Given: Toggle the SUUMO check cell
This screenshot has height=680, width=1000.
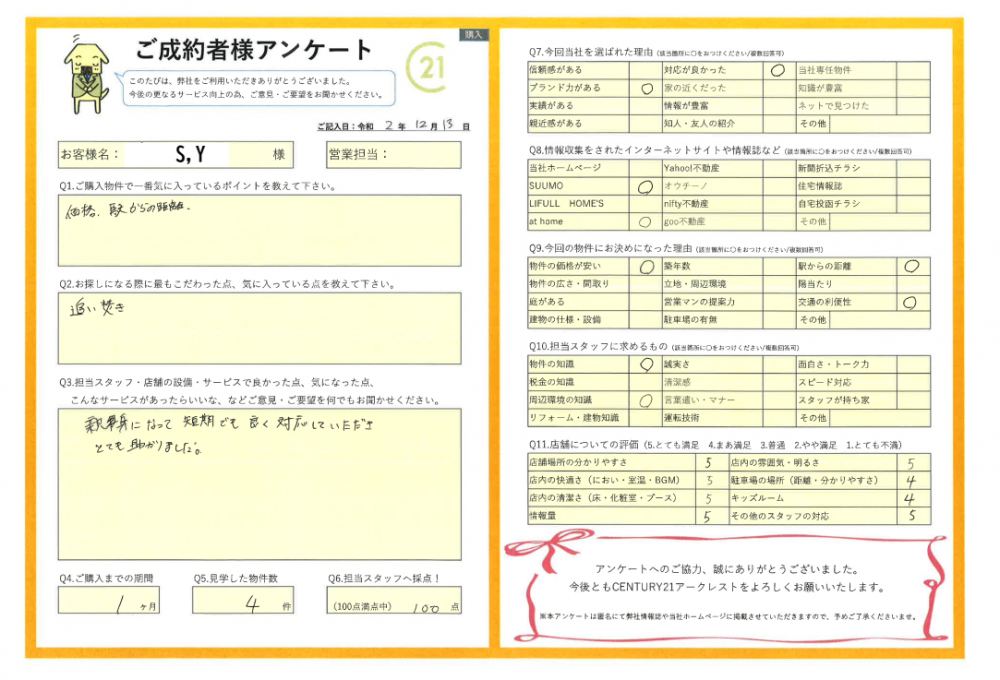Looking at the screenshot, I should [644, 186].
